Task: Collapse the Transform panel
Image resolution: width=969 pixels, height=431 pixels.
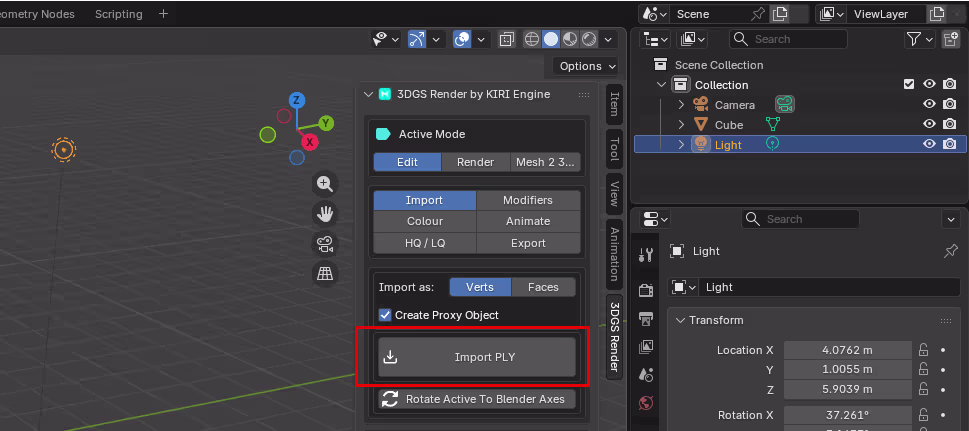Action: pyautogui.click(x=680, y=320)
